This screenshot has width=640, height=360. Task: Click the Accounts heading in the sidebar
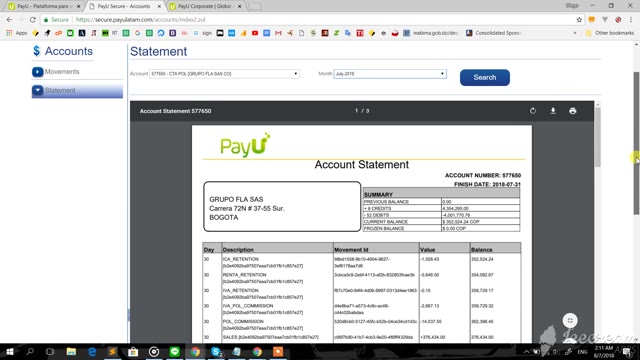pyautogui.click(x=69, y=51)
